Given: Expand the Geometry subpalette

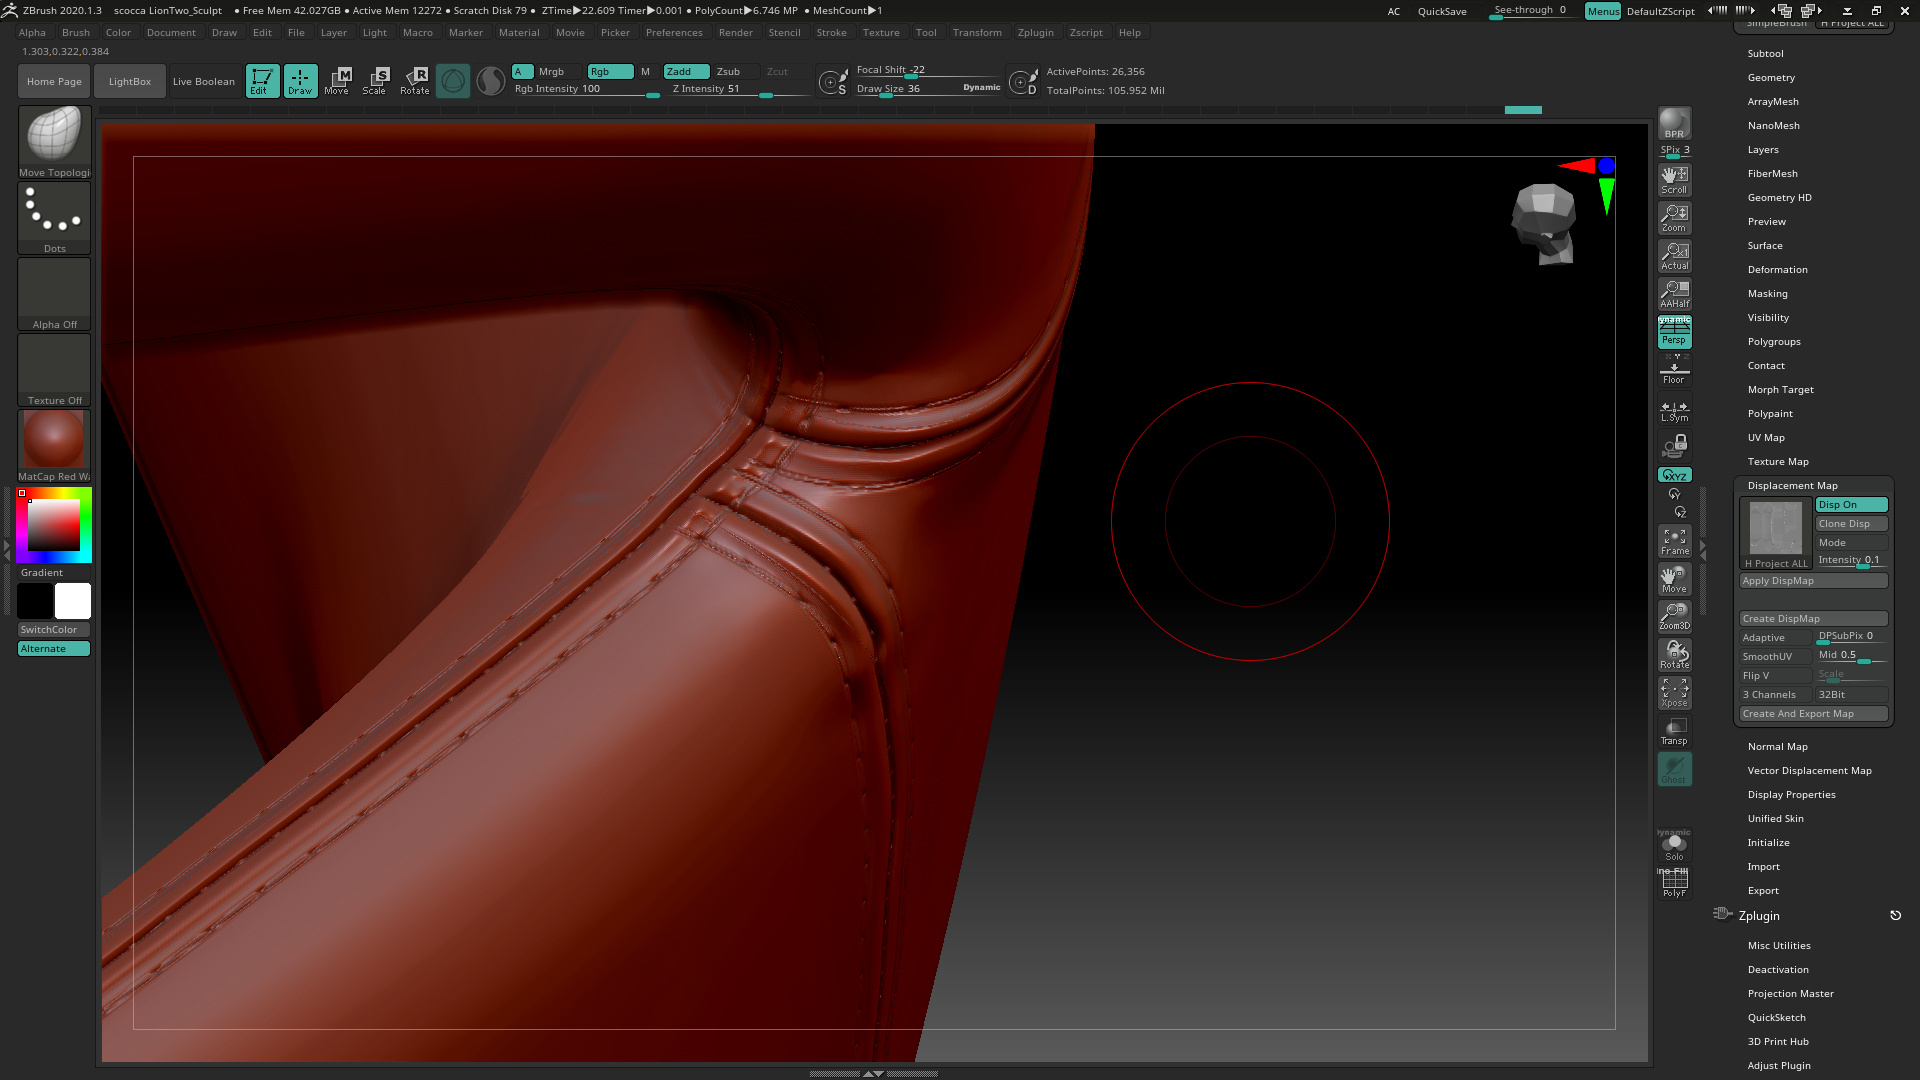Looking at the screenshot, I should [x=1771, y=78].
